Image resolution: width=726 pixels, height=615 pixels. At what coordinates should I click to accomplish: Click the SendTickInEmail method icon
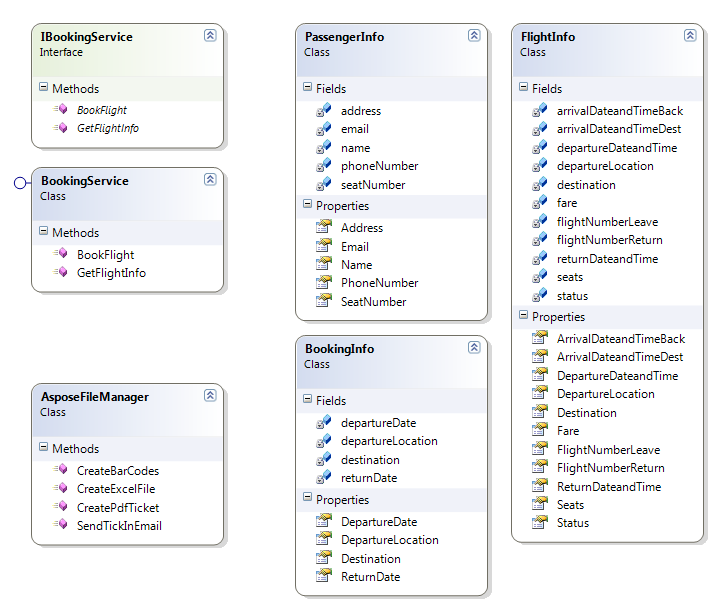tap(60, 526)
